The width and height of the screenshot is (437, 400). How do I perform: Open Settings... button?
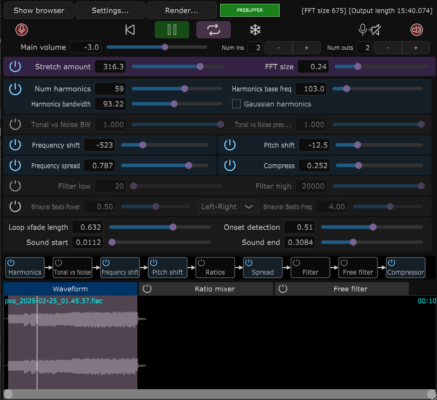(110, 10)
